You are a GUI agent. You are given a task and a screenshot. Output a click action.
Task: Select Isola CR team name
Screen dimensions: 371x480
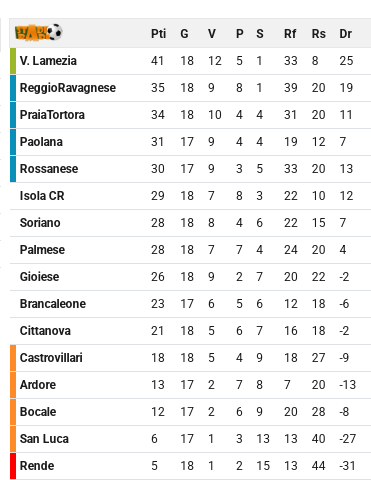[42, 196]
